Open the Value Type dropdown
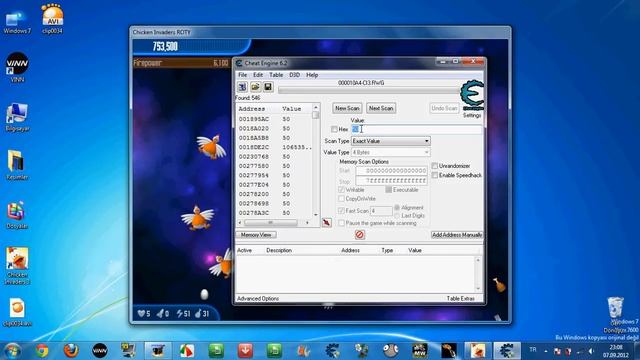The height and width of the screenshot is (360, 640). point(391,152)
